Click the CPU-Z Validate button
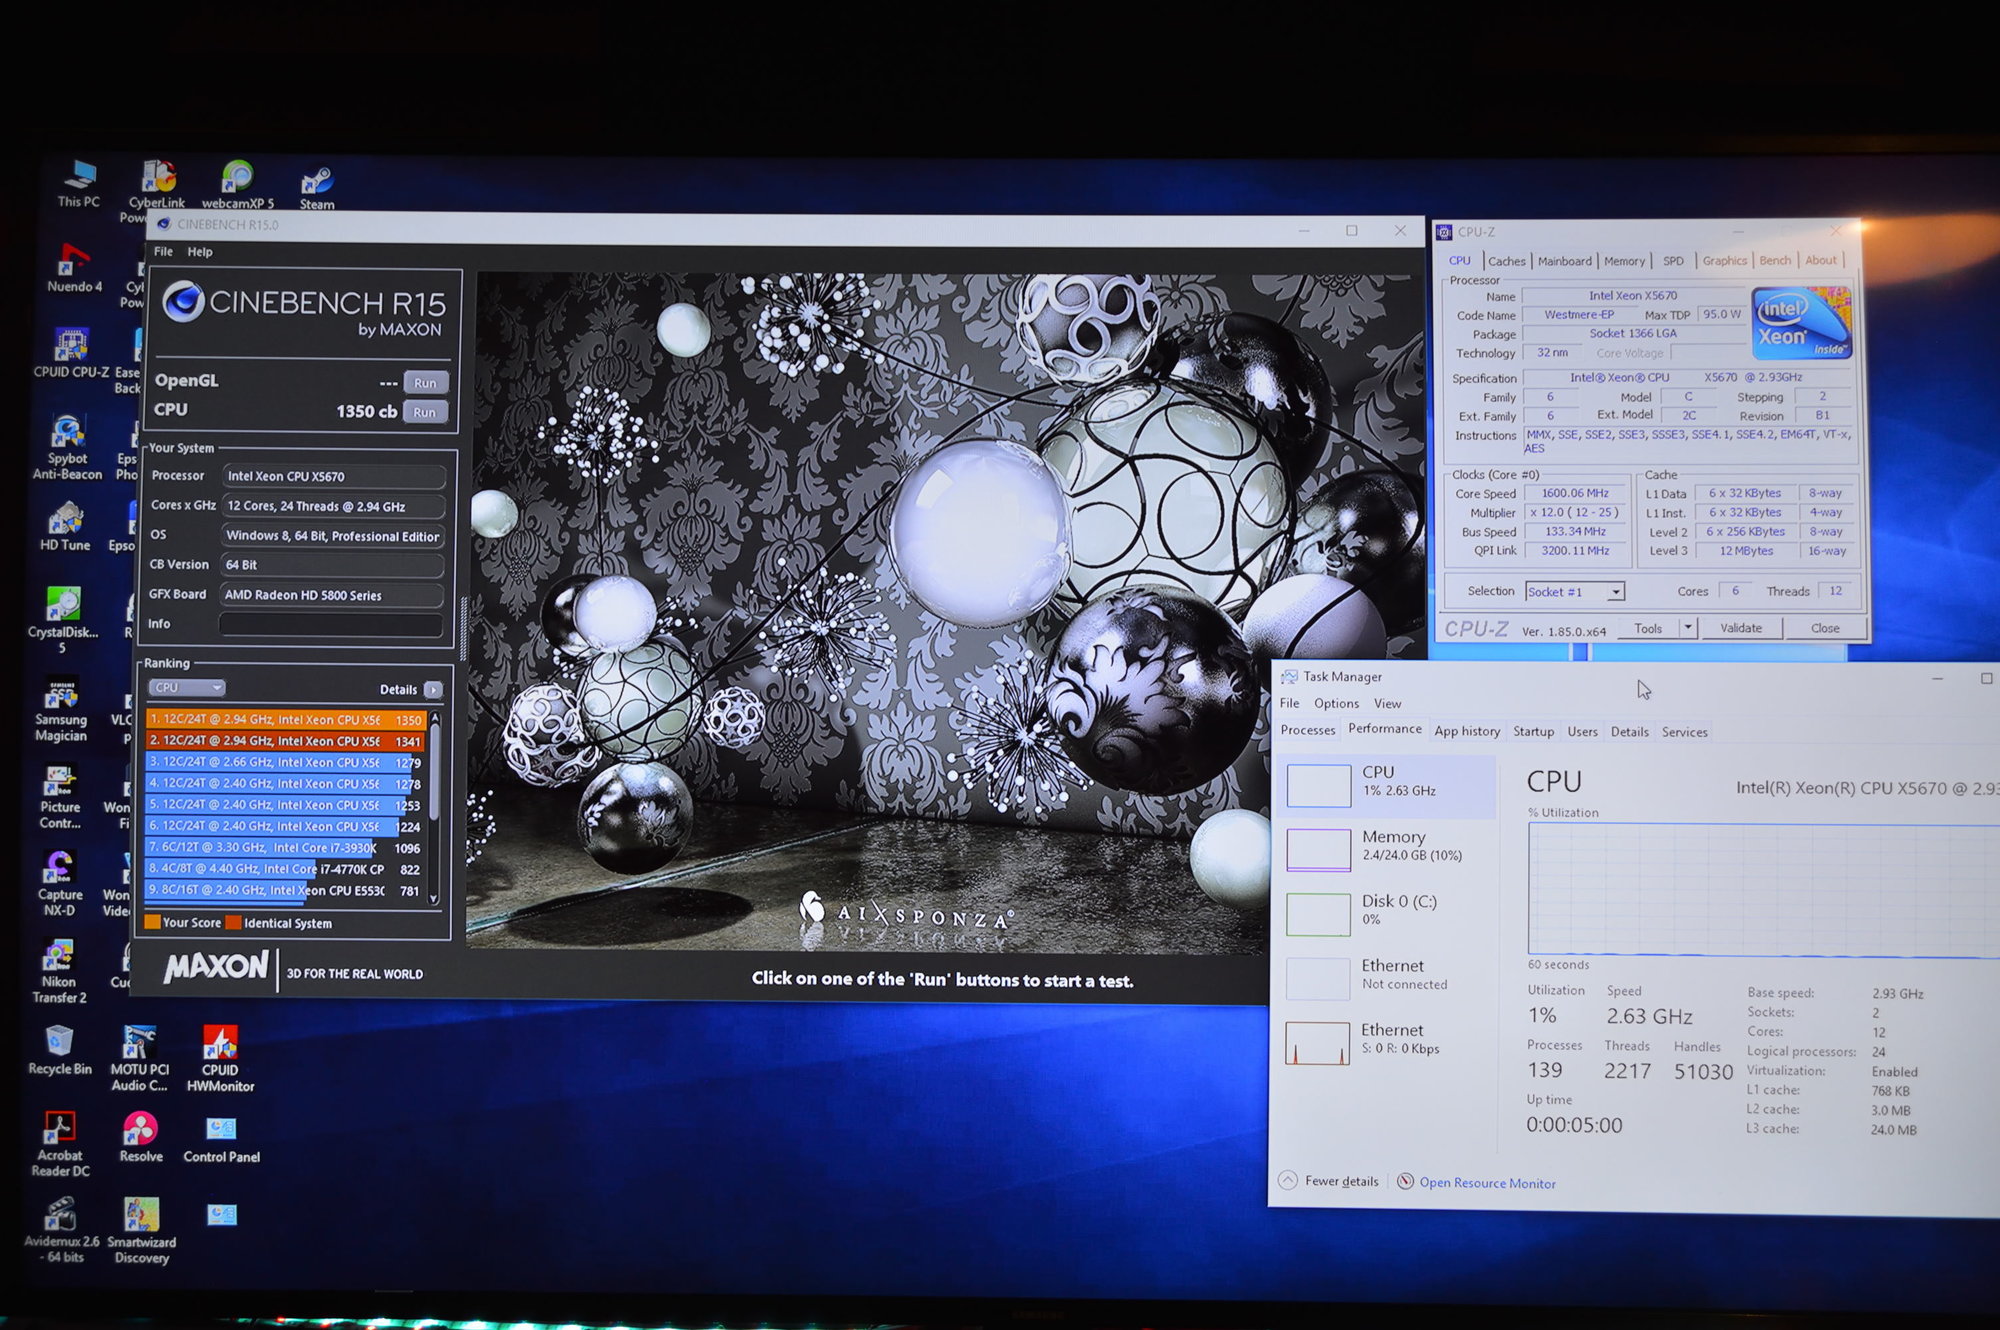The height and width of the screenshot is (1330, 2000). [x=1741, y=628]
